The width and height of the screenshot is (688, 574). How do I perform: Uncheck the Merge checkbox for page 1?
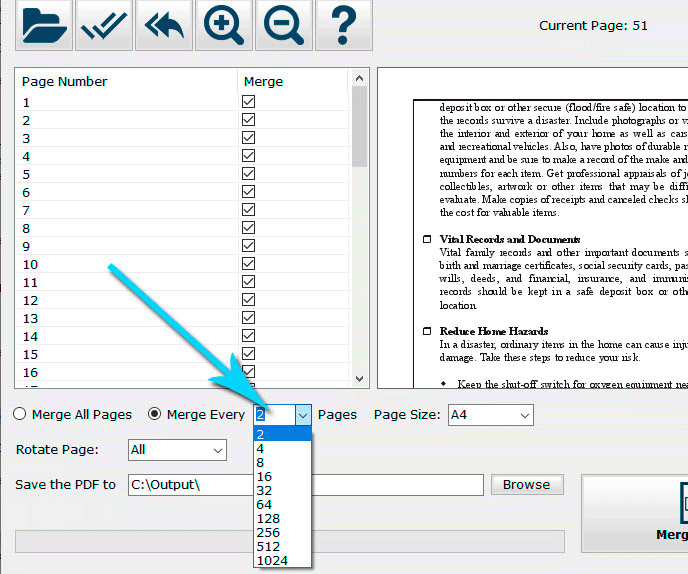(248, 102)
